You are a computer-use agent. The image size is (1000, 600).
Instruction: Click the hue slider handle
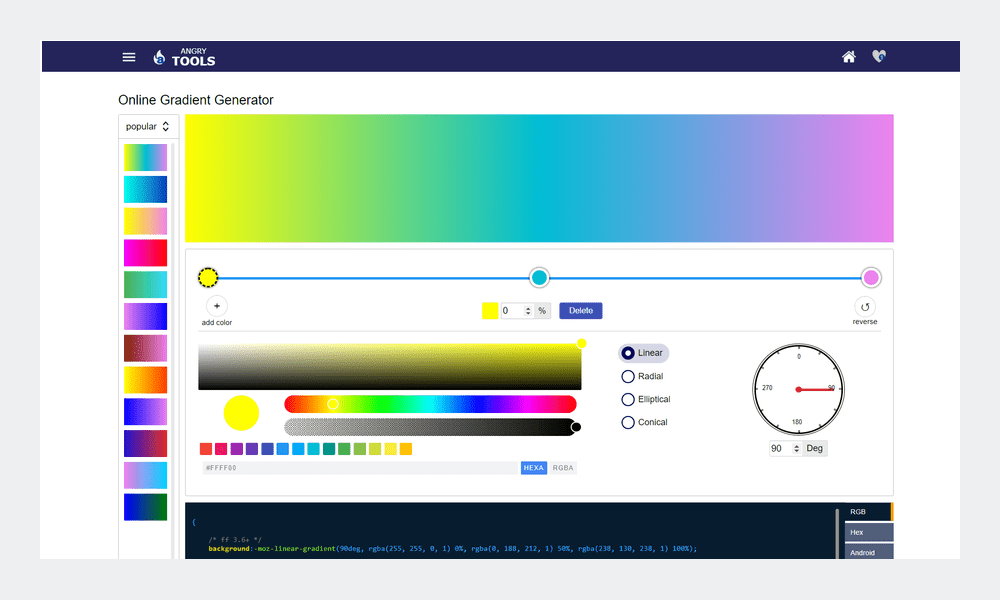(333, 404)
